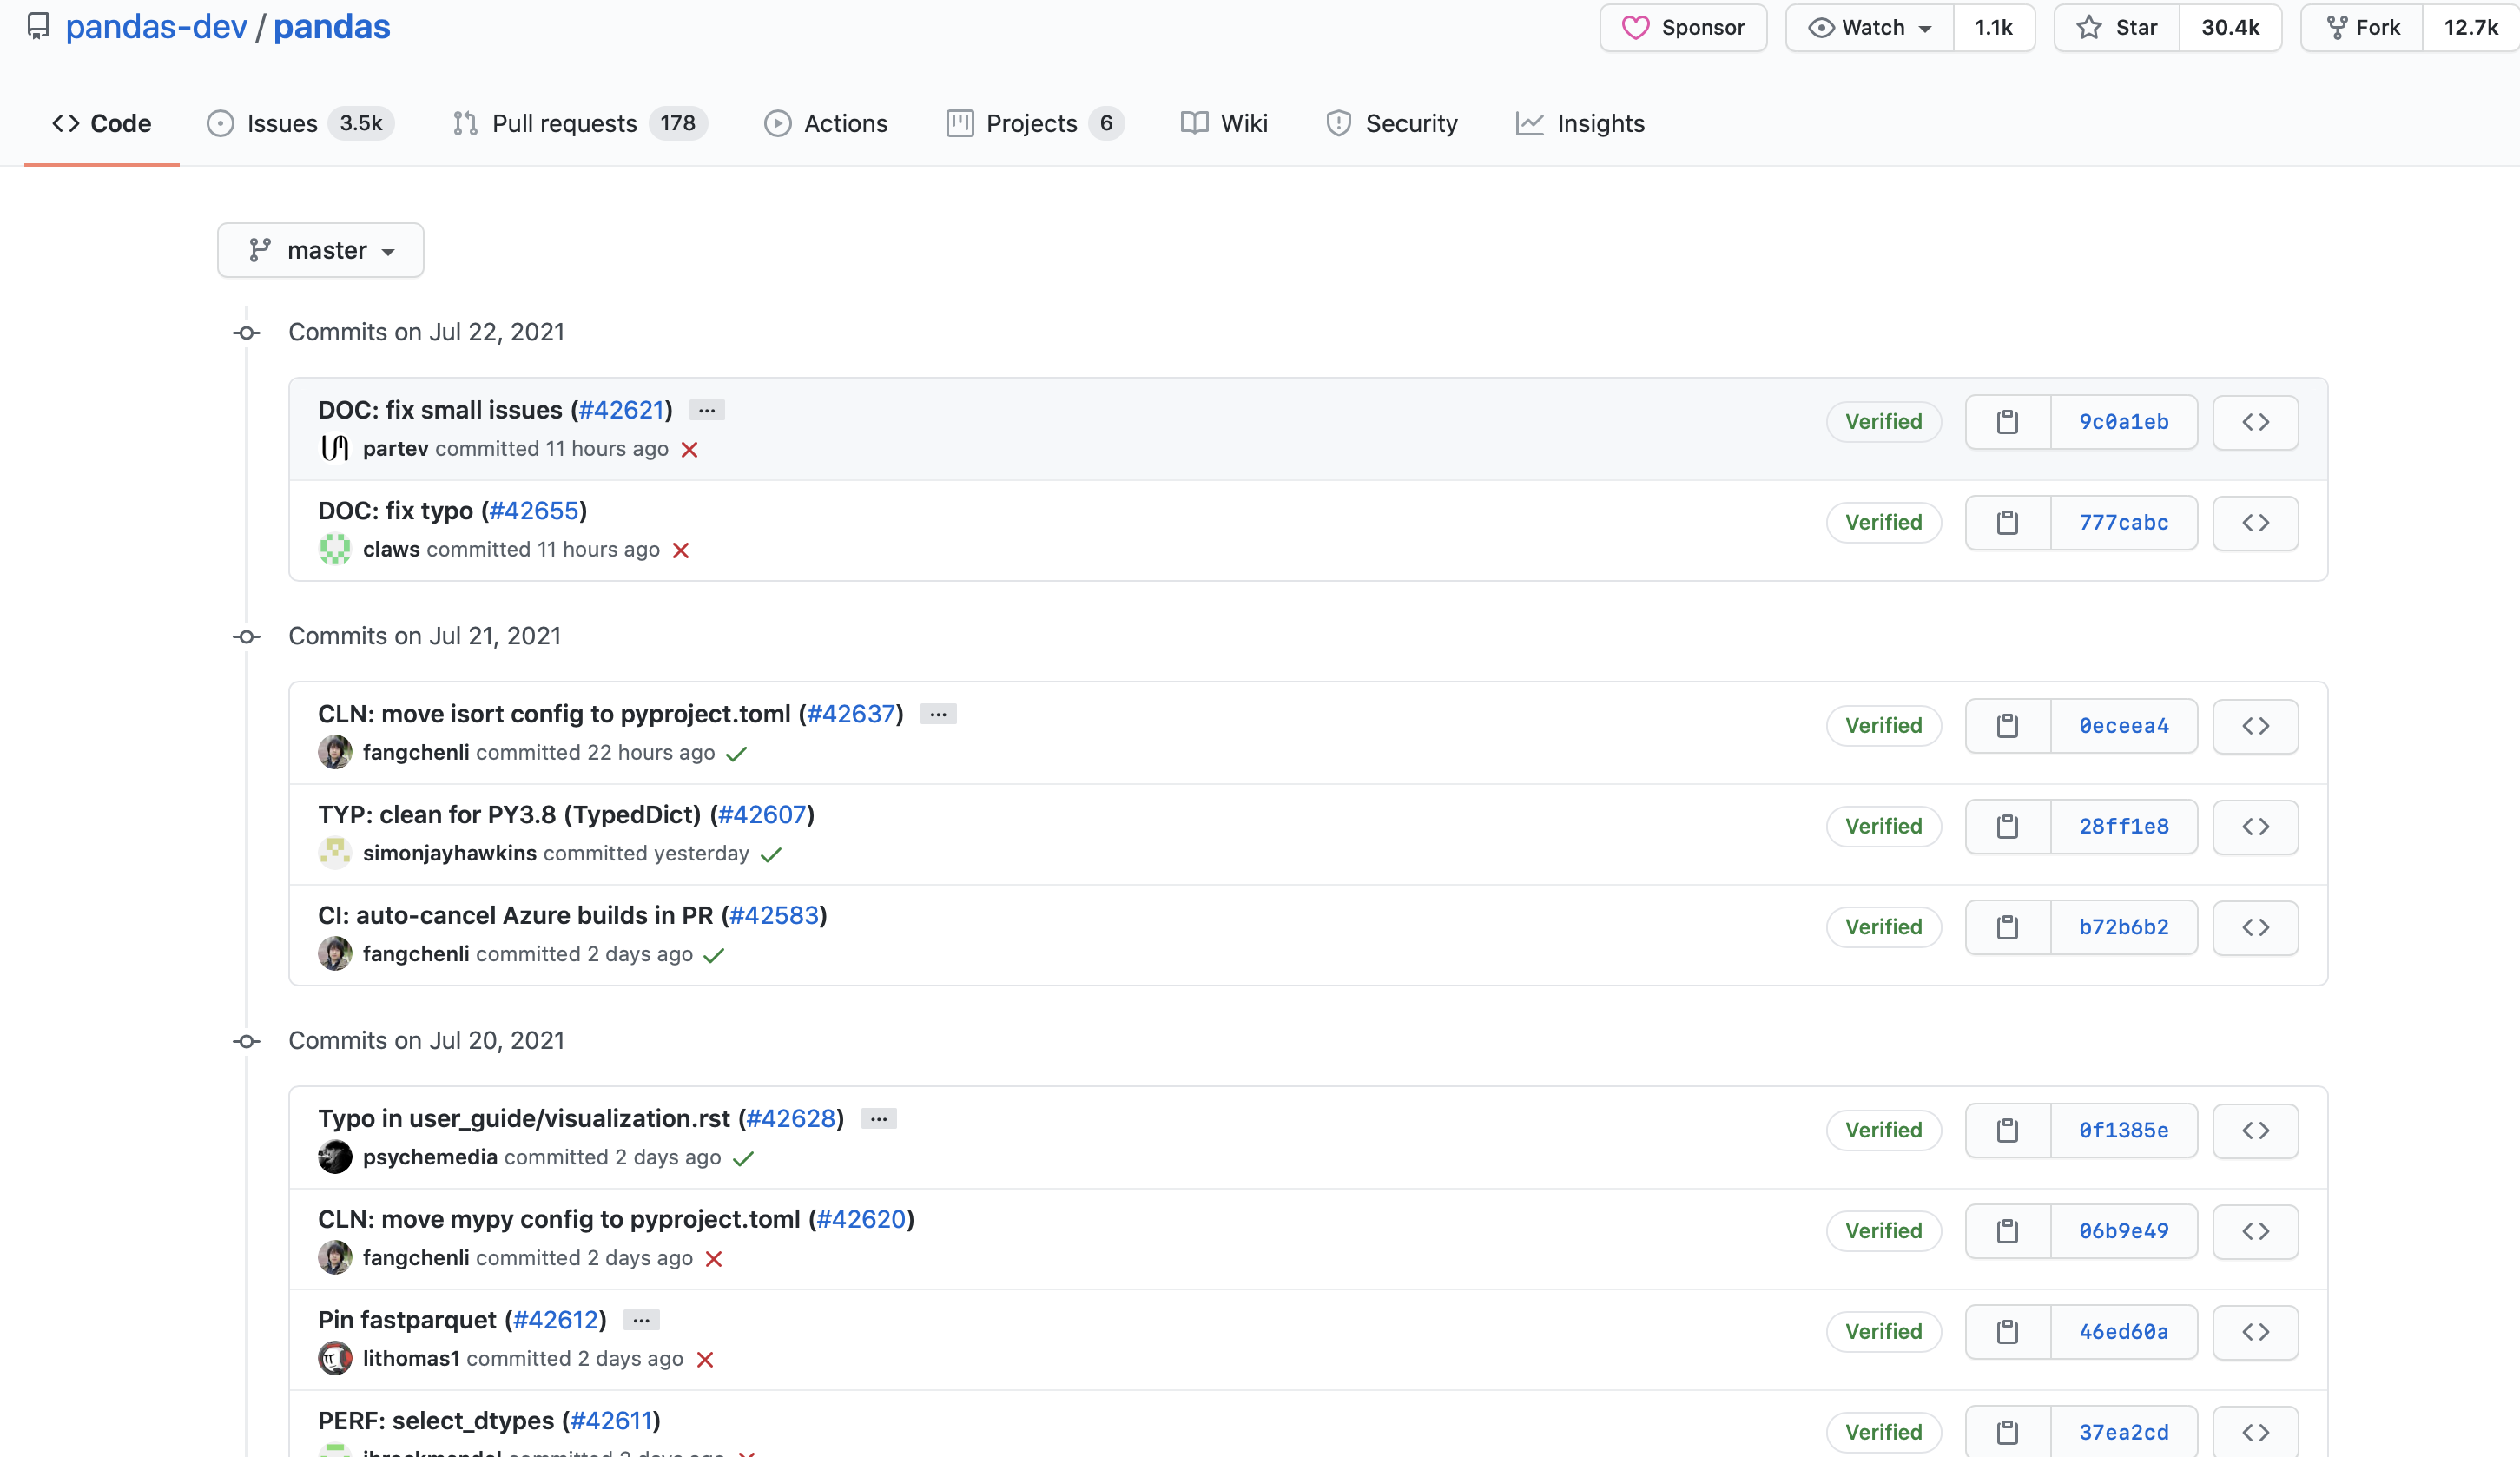Image resolution: width=2520 pixels, height=1457 pixels.
Task: Open pull request #42607 link
Action: [762, 815]
